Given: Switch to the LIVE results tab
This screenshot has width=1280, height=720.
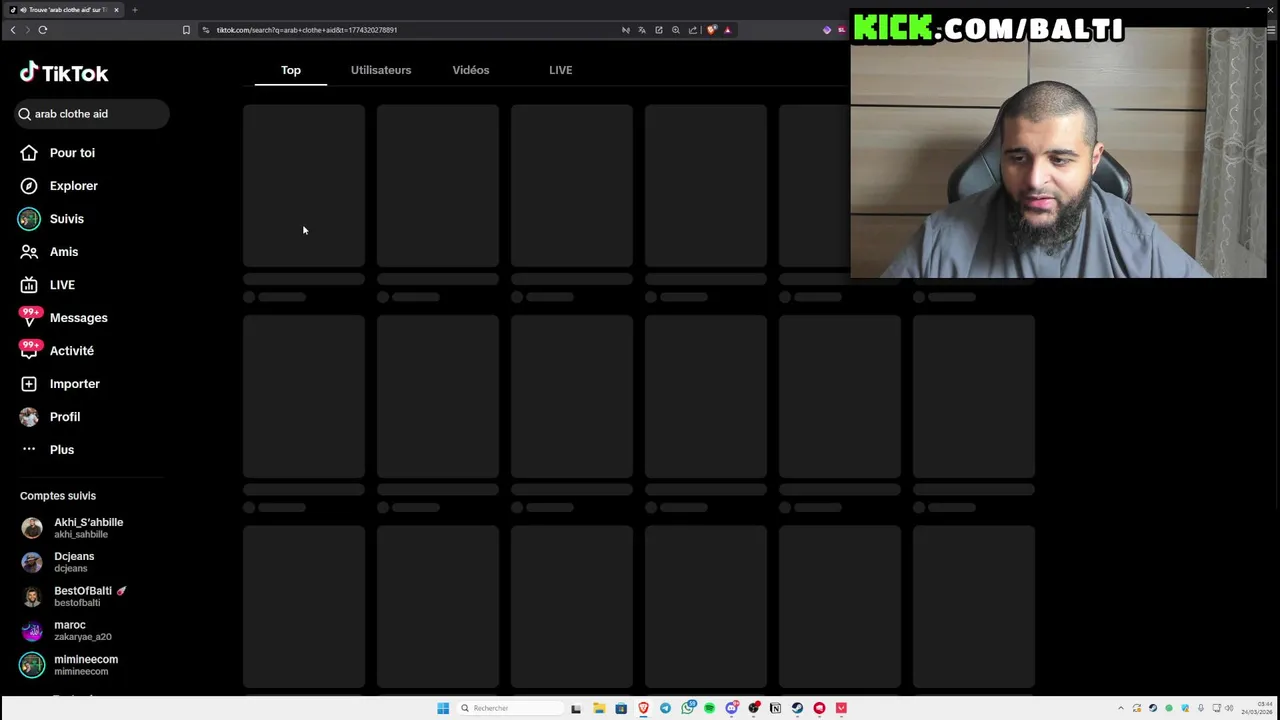Looking at the screenshot, I should (x=561, y=70).
